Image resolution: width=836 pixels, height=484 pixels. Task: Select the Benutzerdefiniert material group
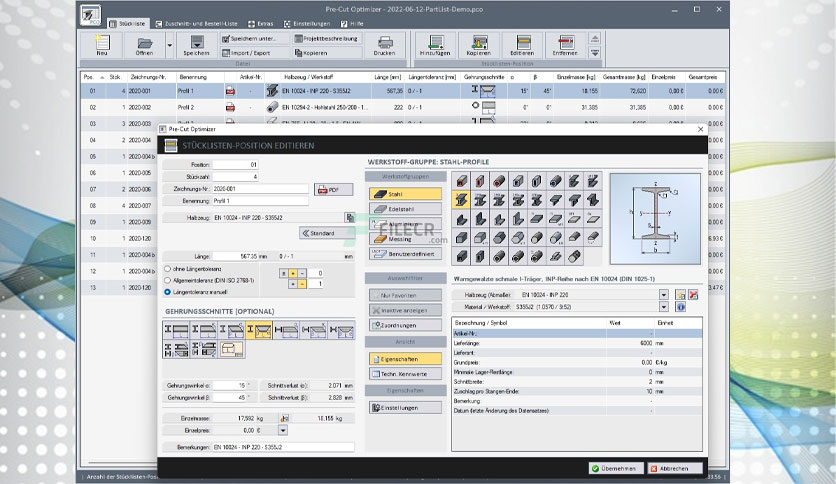[x=405, y=254]
